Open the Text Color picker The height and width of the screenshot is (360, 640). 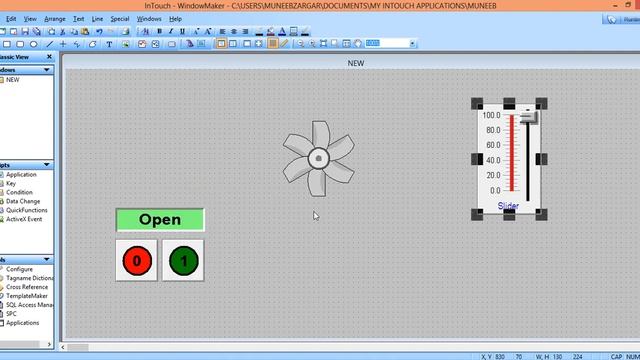282,31
